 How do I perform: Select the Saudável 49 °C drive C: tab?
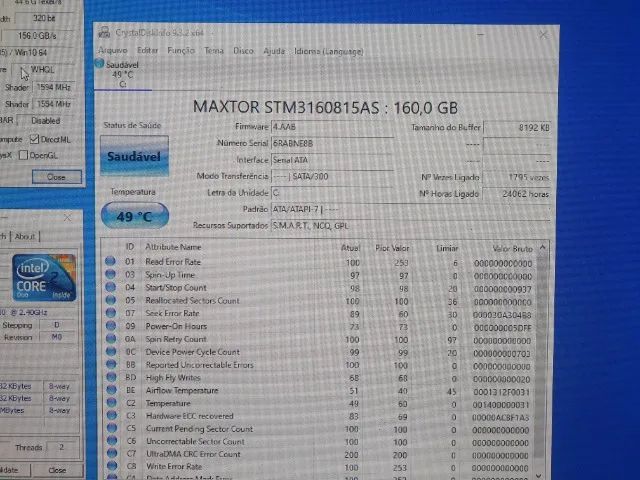pyautogui.click(x=122, y=74)
